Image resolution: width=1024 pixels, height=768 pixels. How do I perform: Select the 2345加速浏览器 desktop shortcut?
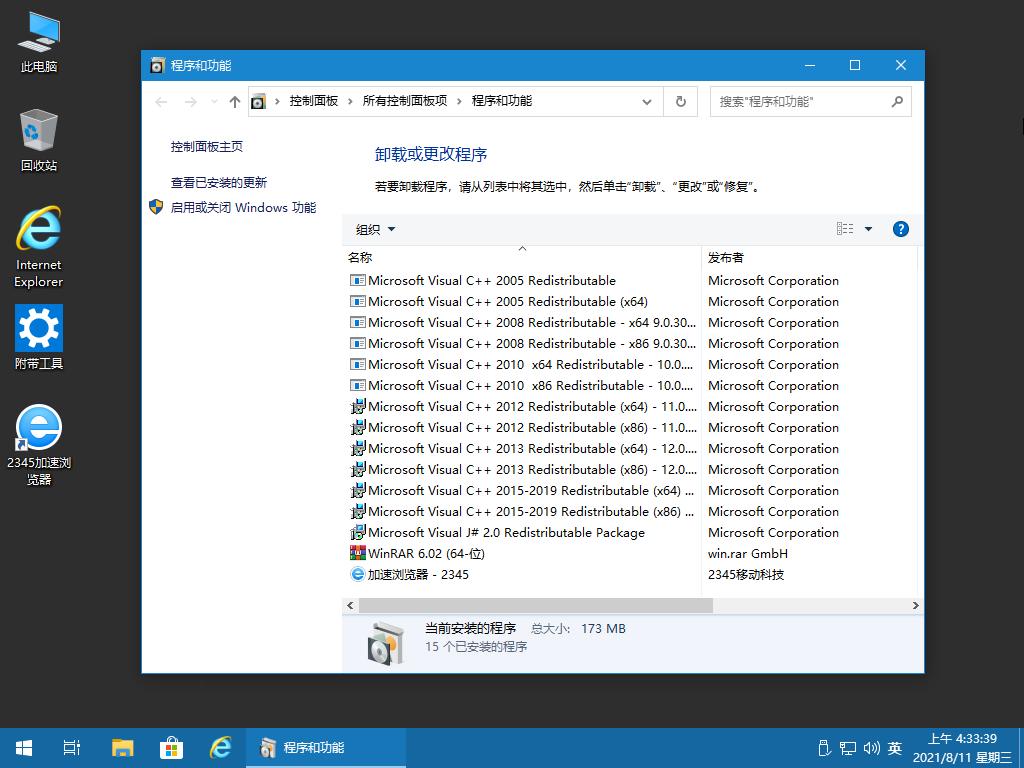tap(39, 445)
